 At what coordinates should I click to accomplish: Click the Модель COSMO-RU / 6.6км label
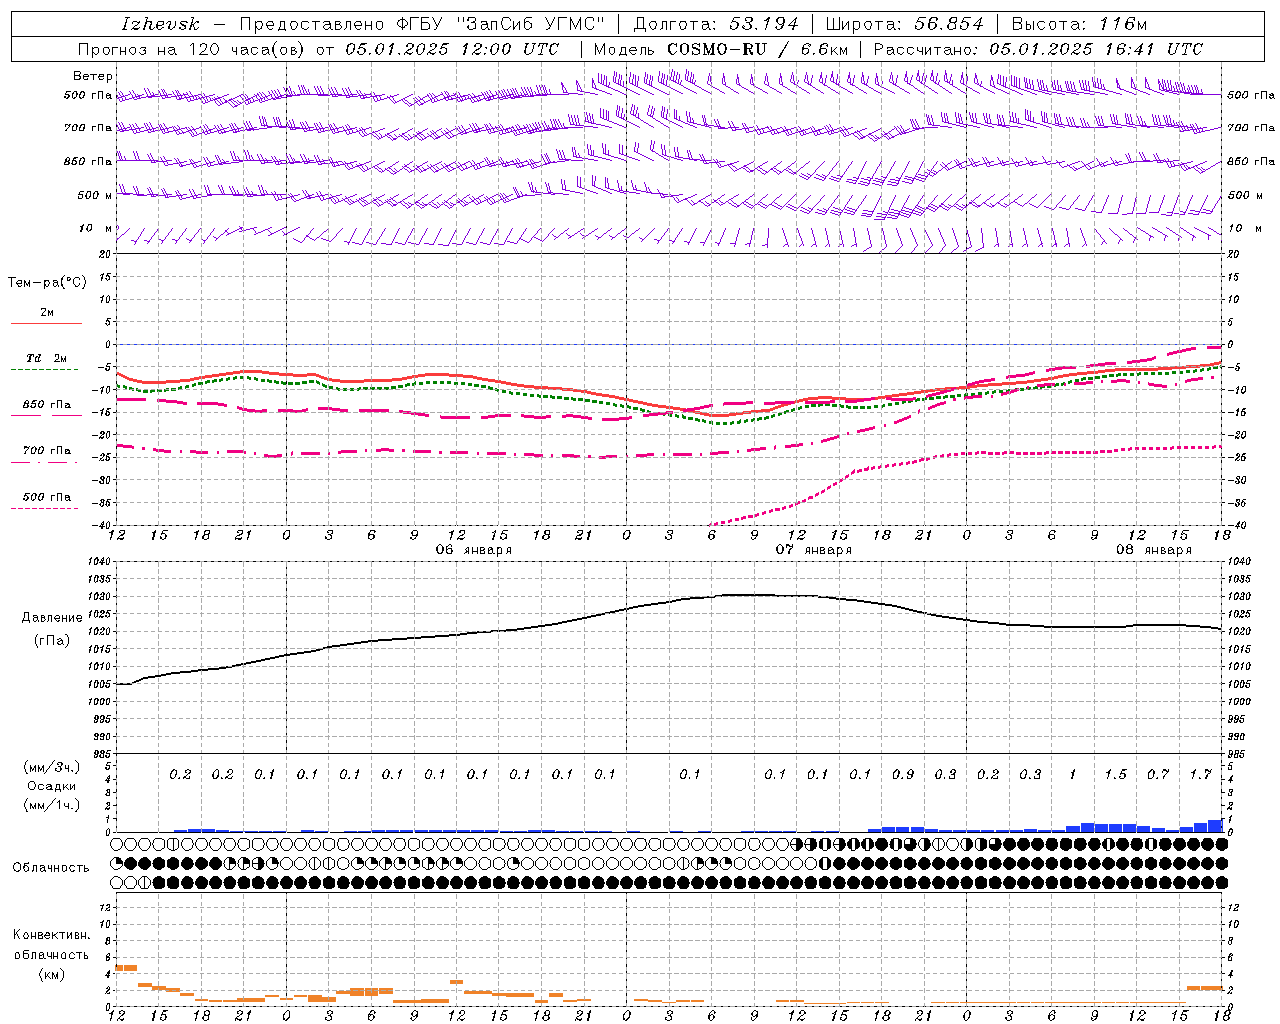pyautogui.click(x=720, y=49)
